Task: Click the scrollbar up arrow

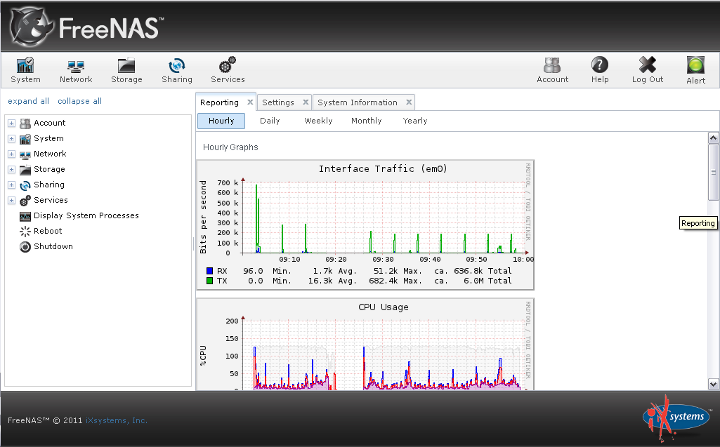Action: [713, 137]
